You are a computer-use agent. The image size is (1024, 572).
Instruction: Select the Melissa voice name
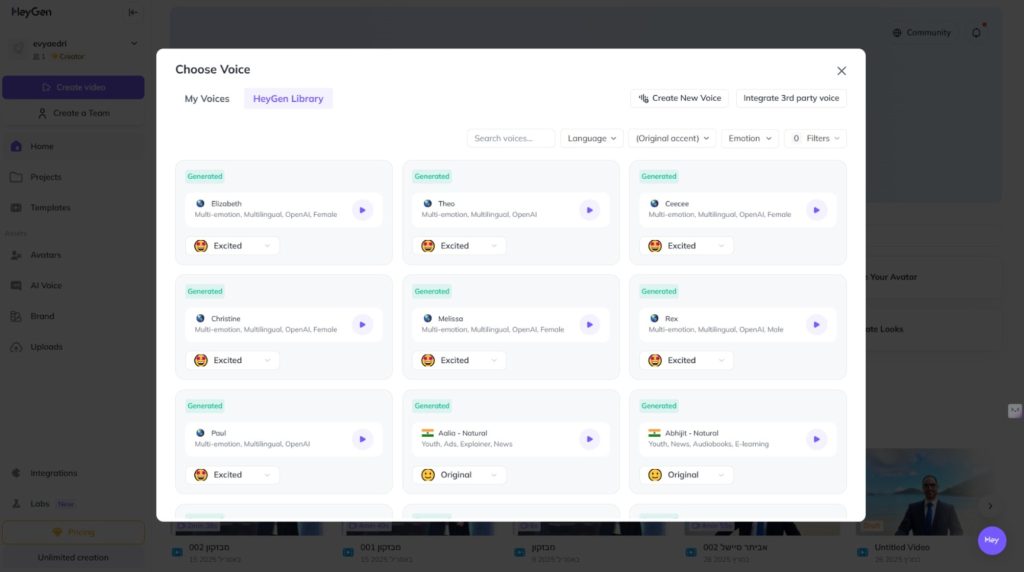[451, 319]
